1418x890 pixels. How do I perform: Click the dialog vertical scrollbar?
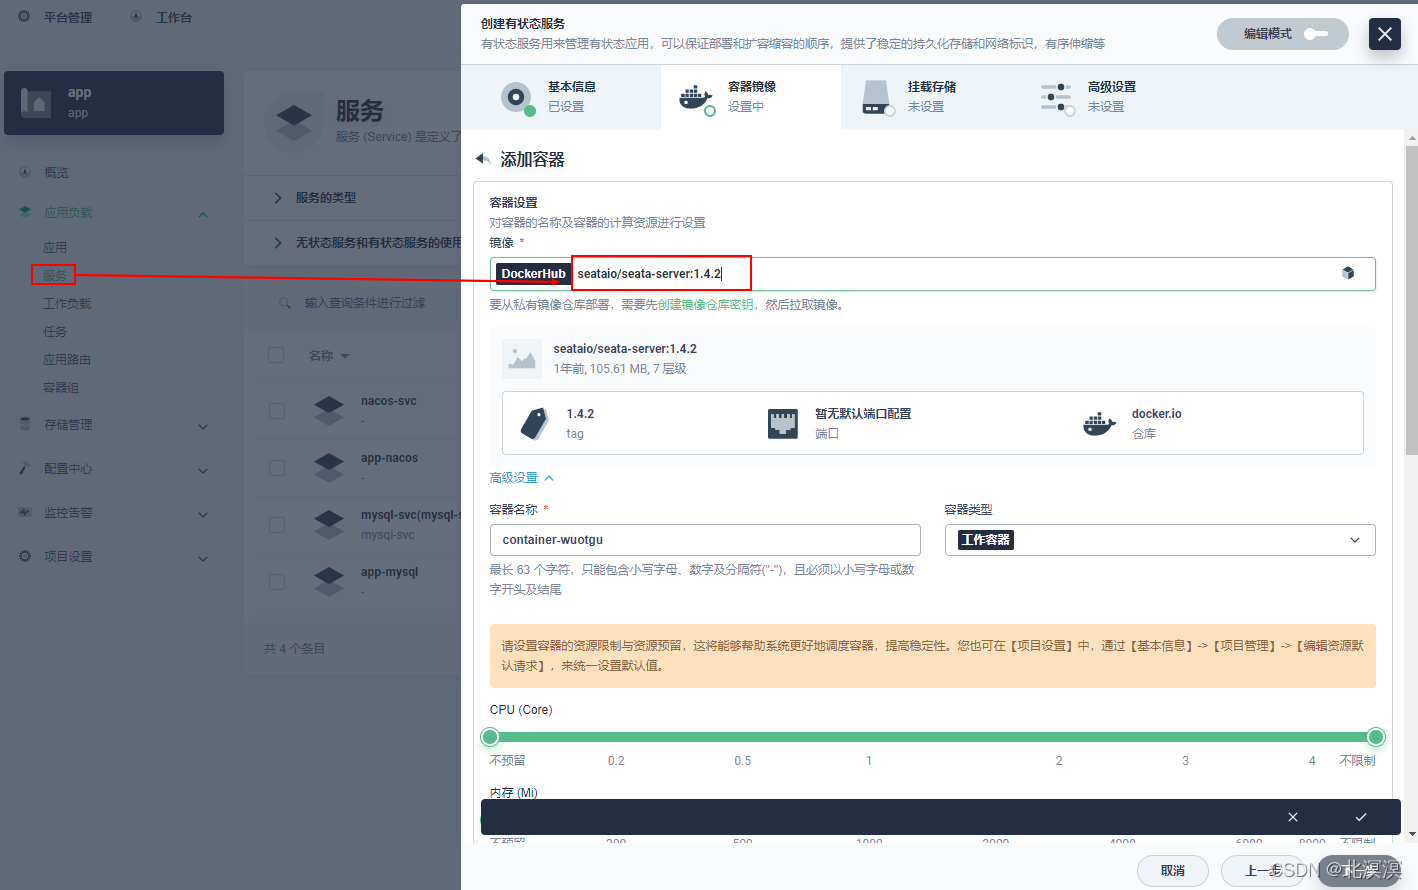pos(1411,300)
